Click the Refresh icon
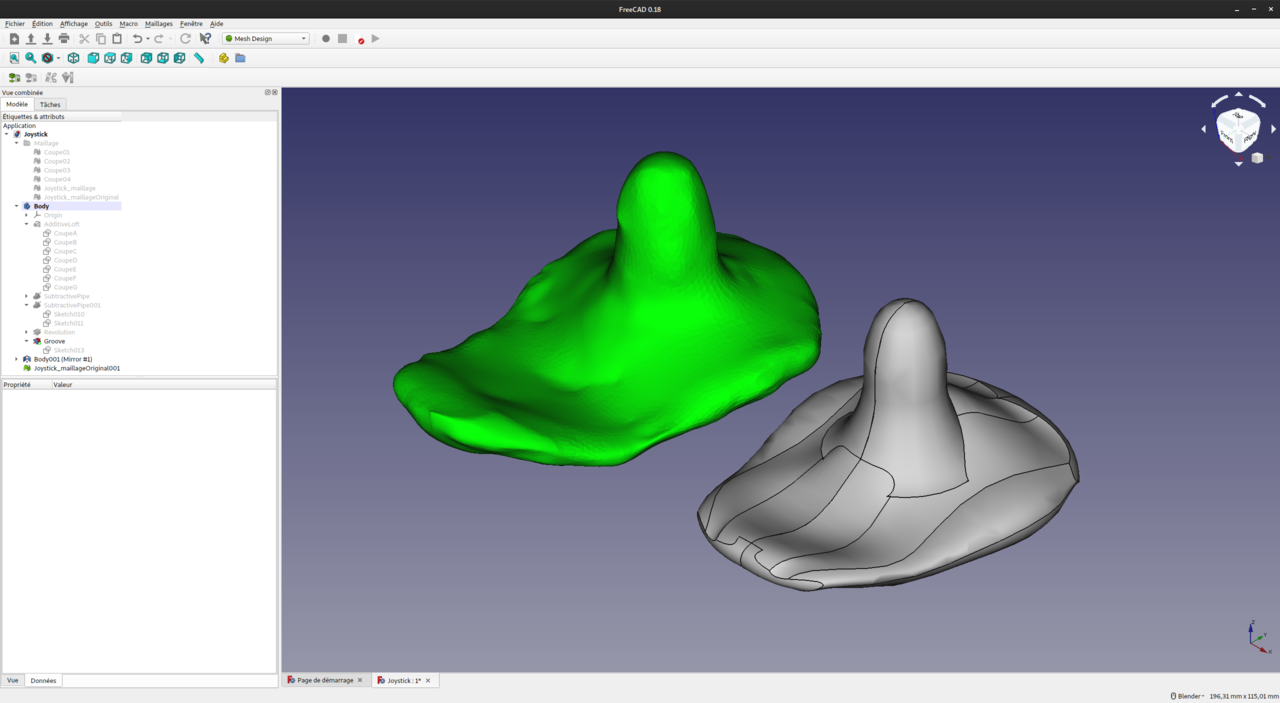The height and width of the screenshot is (703, 1280). click(185, 39)
